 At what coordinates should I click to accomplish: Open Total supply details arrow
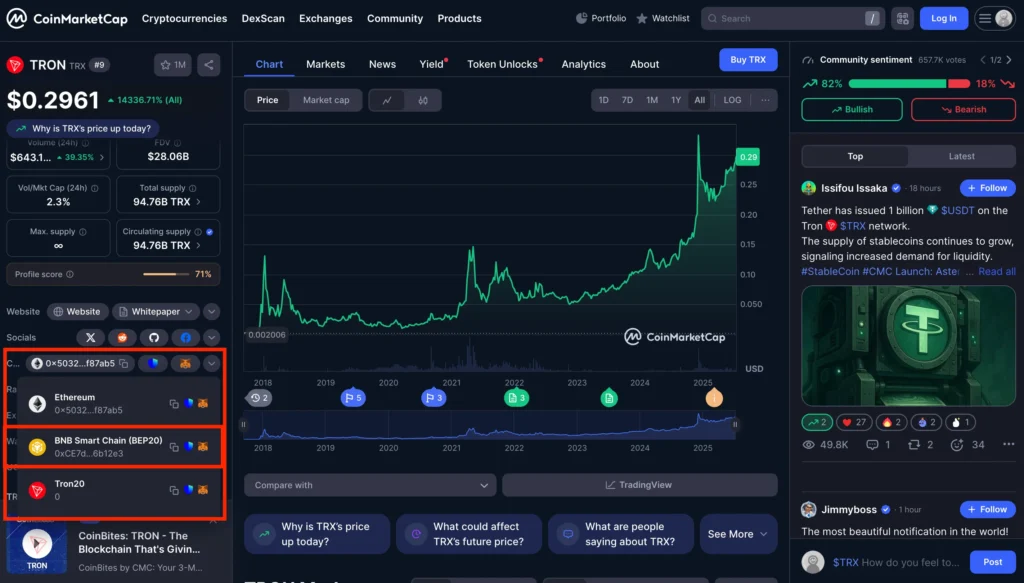coord(199,202)
